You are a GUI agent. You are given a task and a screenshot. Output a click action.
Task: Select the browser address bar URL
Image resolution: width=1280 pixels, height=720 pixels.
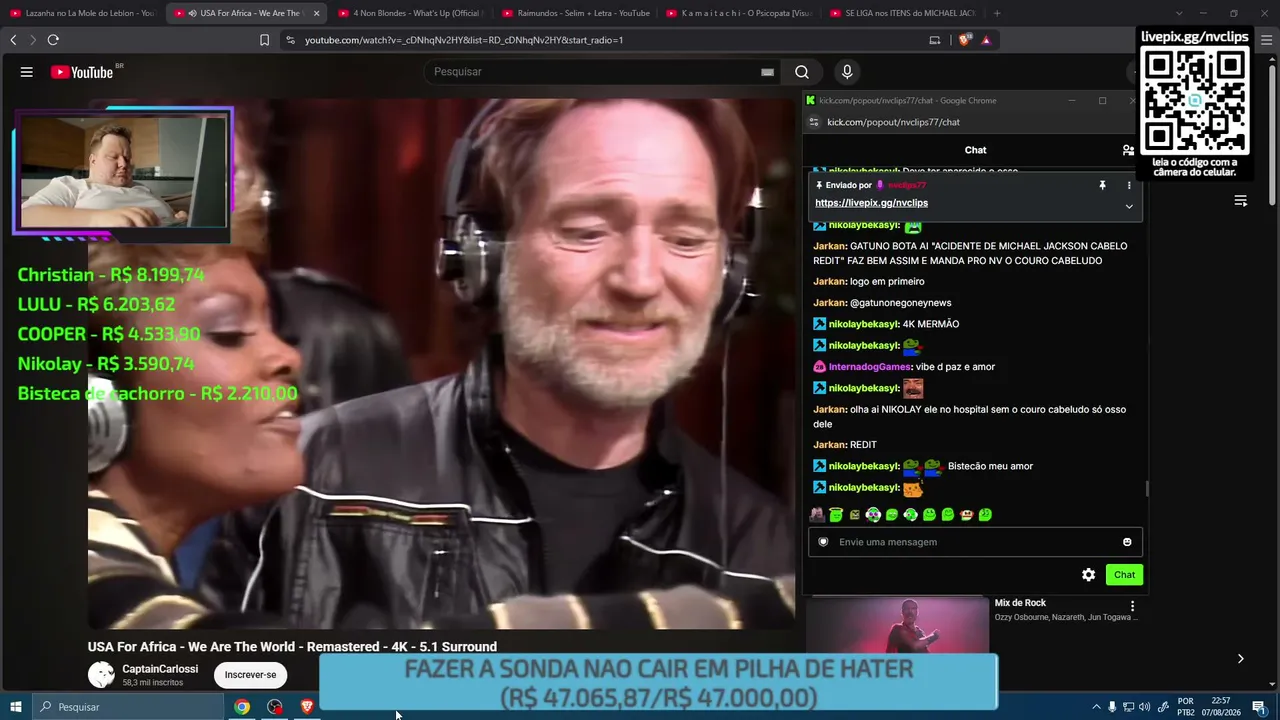464,40
